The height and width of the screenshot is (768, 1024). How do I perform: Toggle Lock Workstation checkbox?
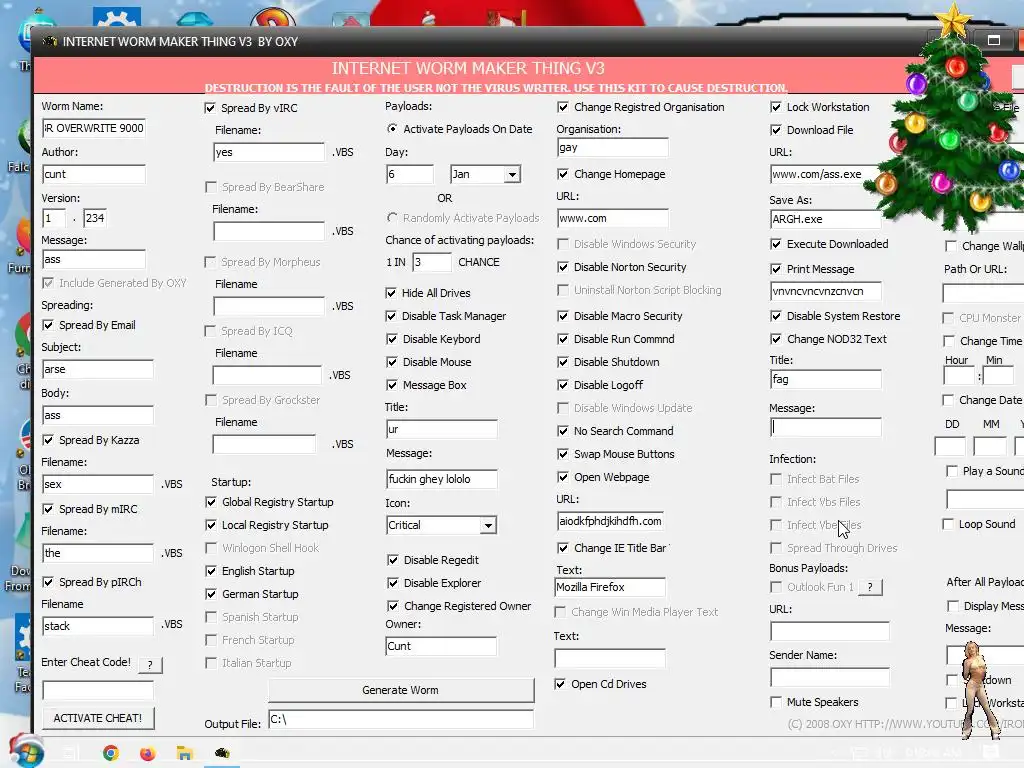[x=775, y=107]
